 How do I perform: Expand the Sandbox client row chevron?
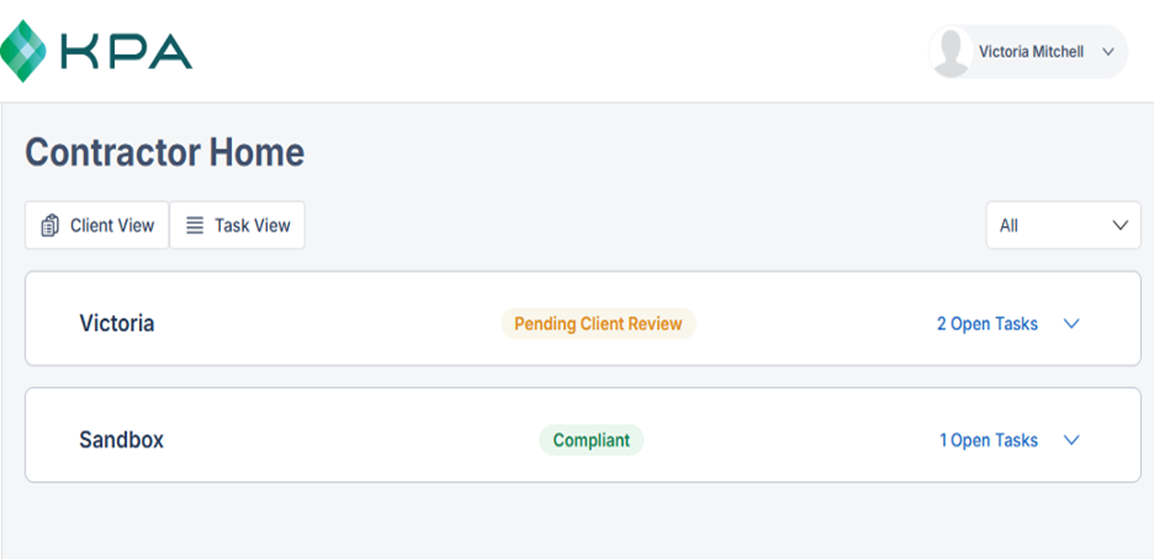point(1072,440)
